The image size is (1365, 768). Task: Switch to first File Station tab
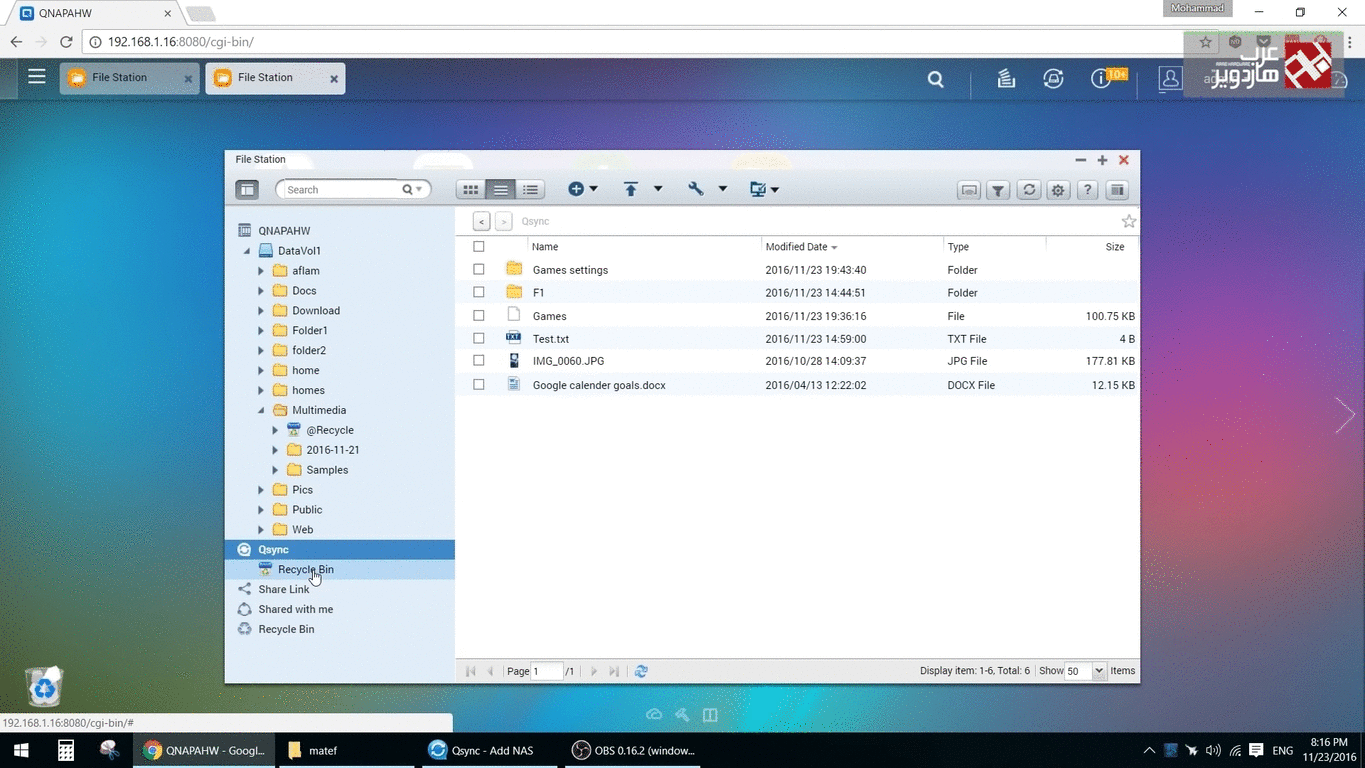coord(128,78)
